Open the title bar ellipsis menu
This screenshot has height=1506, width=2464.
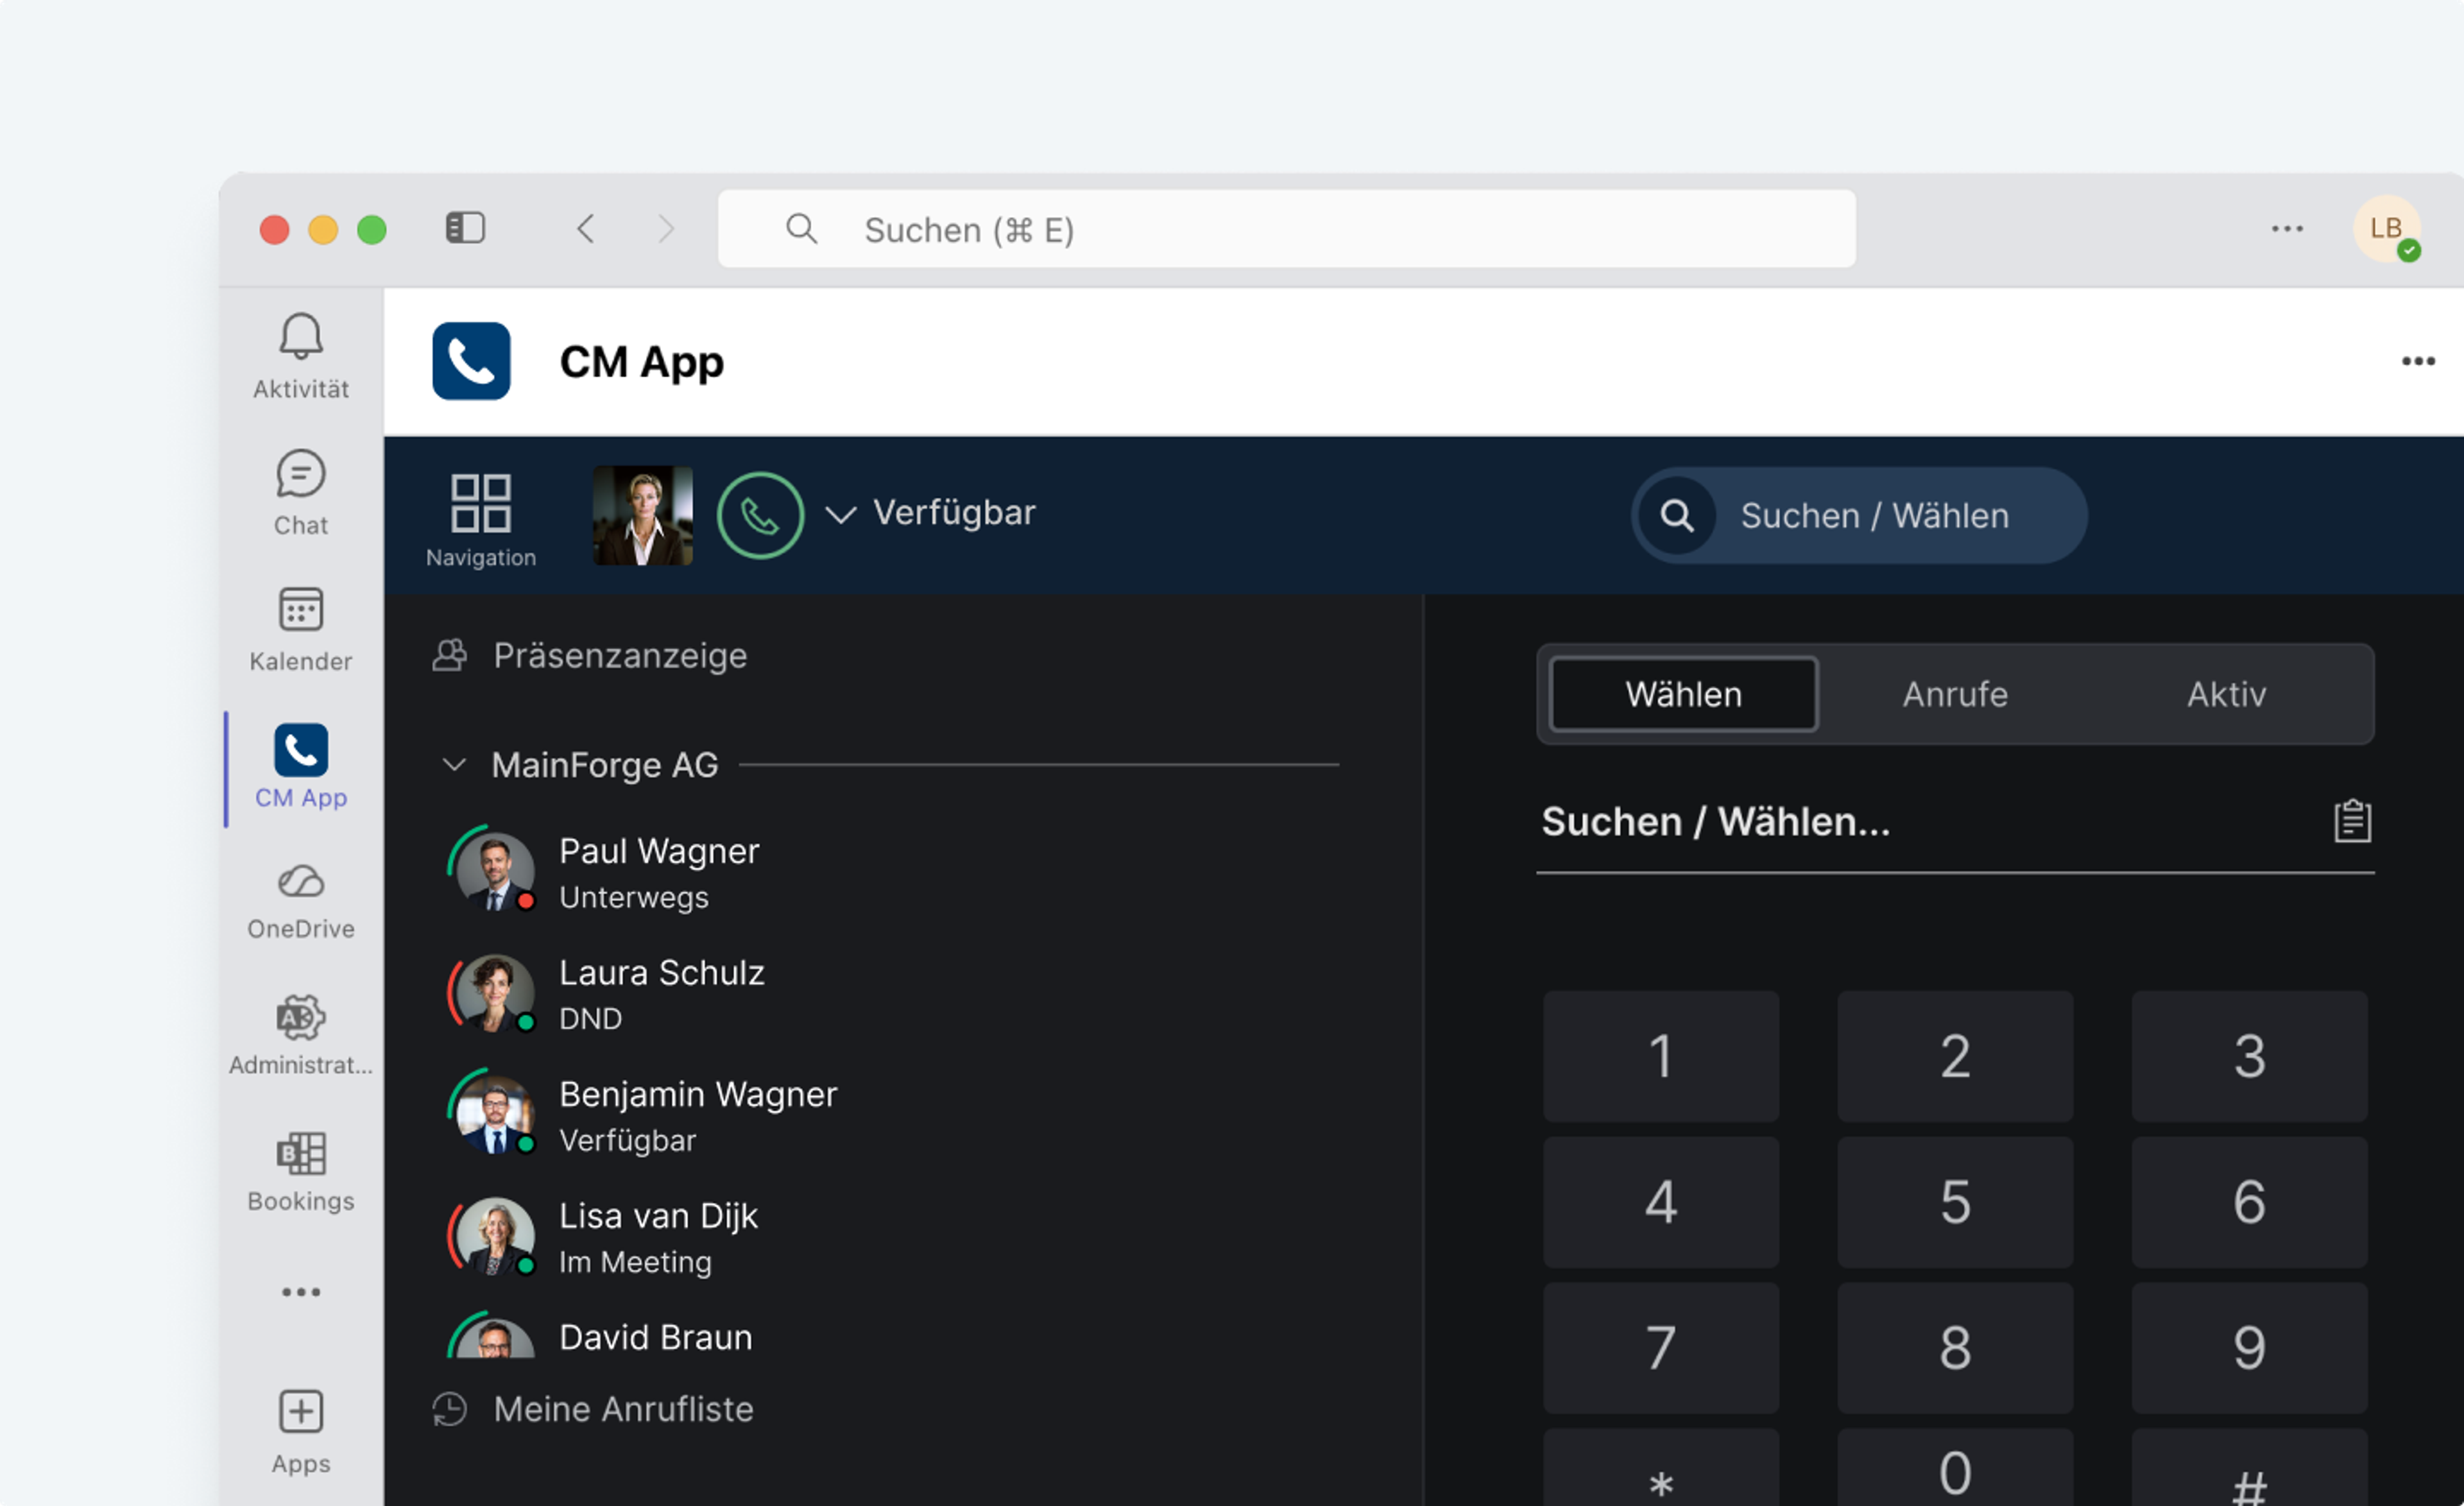[x=2287, y=229]
